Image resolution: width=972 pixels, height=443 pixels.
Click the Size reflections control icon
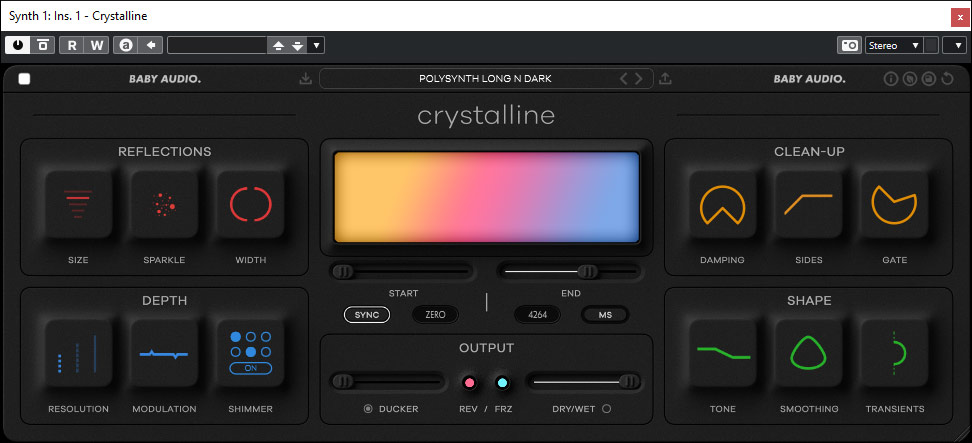[78, 204]
